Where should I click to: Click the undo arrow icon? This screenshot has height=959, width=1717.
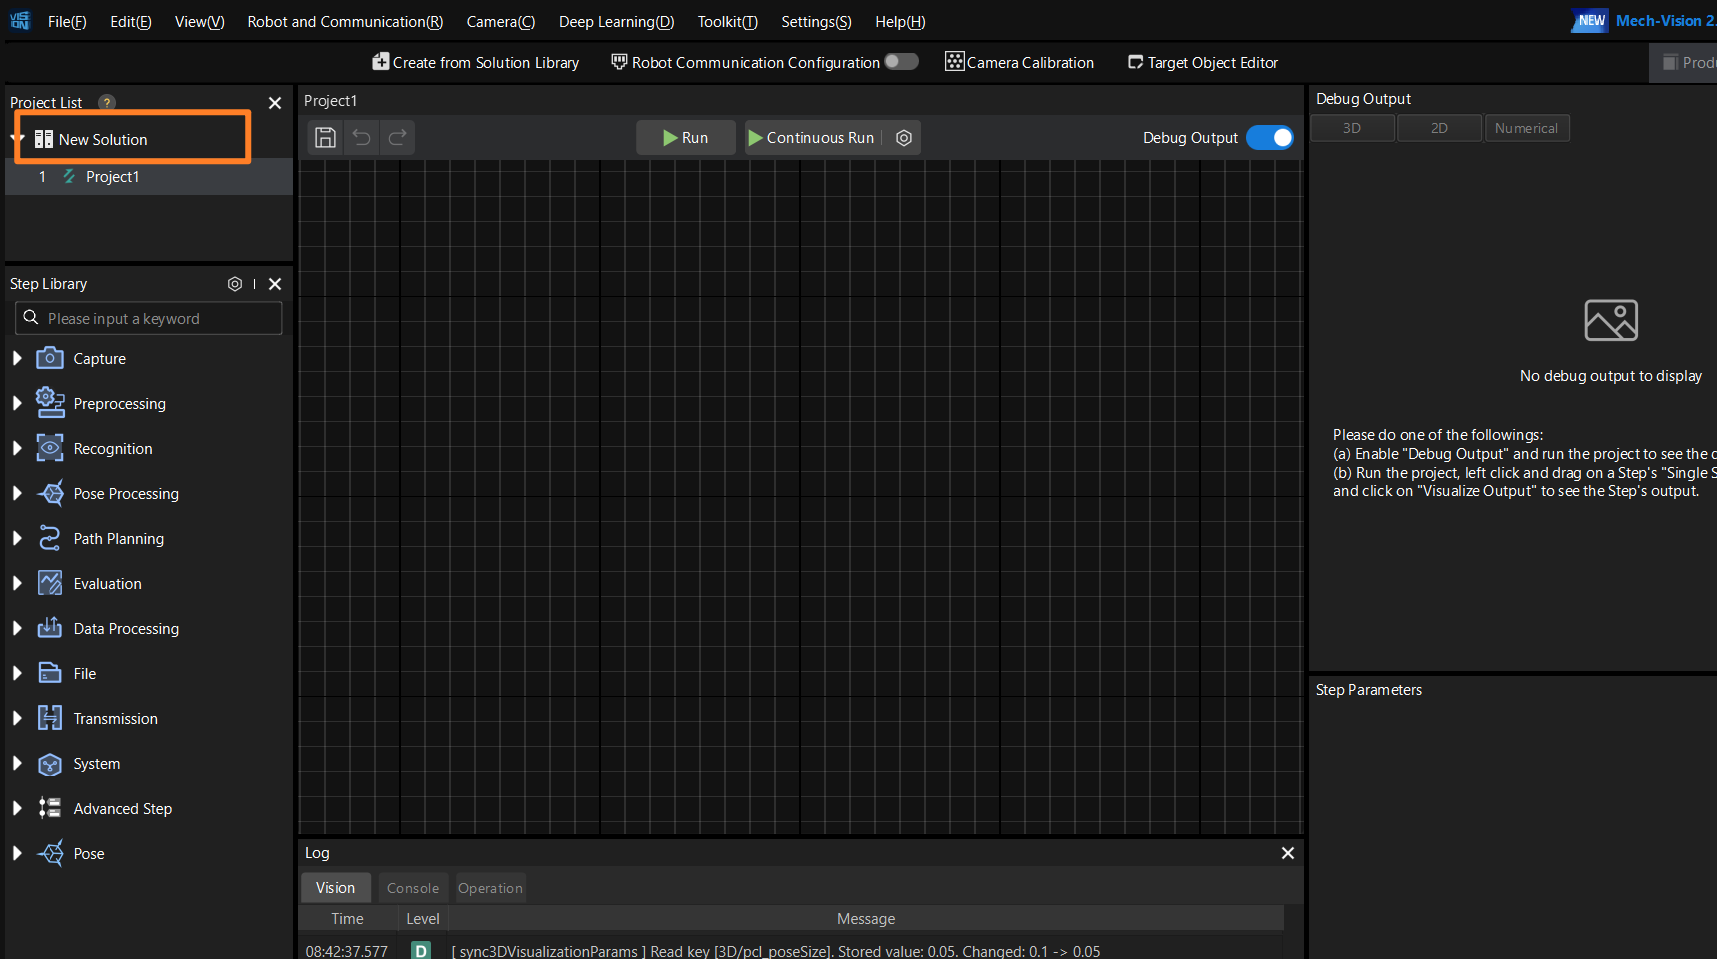pyautogui.click(x=362, y=138)
